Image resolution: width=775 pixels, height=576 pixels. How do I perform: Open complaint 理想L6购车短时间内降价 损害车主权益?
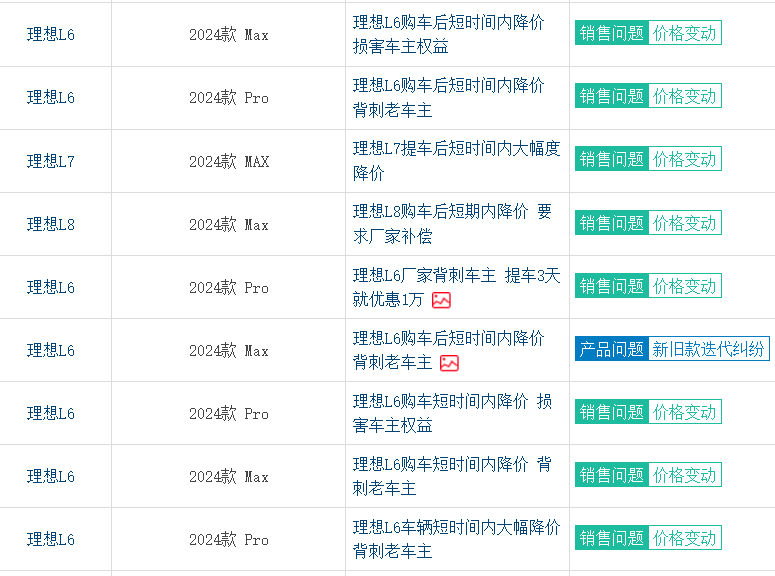pos(452,413)
